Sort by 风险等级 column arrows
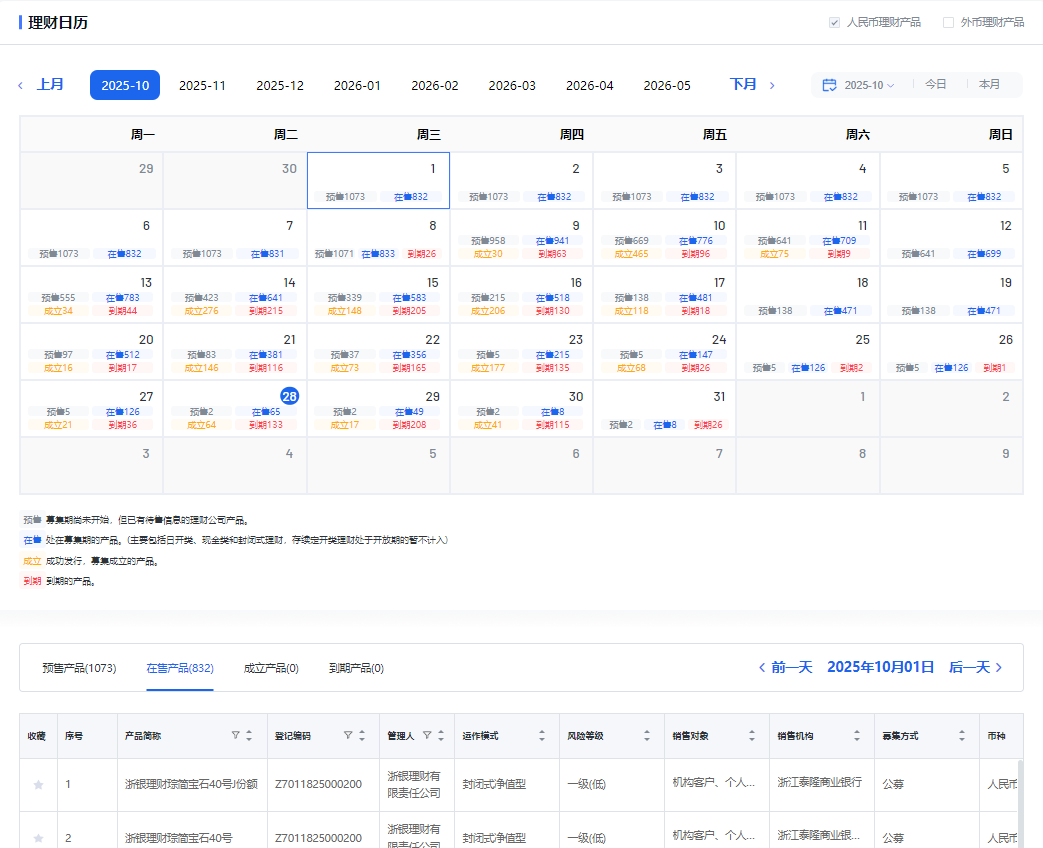This screenshot has width=1043, height=848. point(647,735)
